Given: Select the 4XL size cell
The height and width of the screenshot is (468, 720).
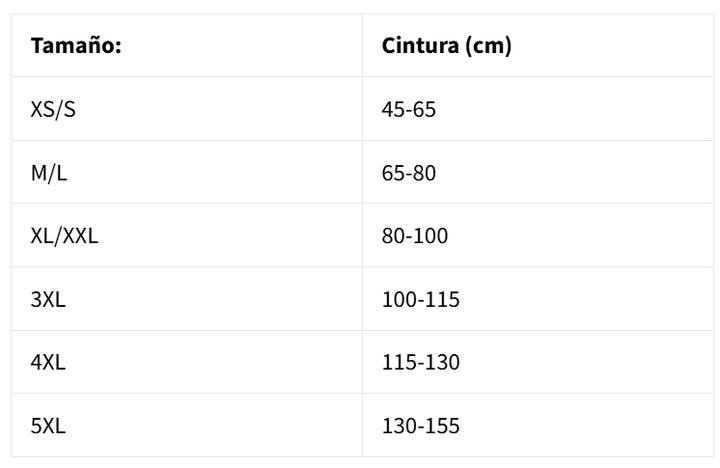Looking at the screenshot, I should (x=48, y=362).
